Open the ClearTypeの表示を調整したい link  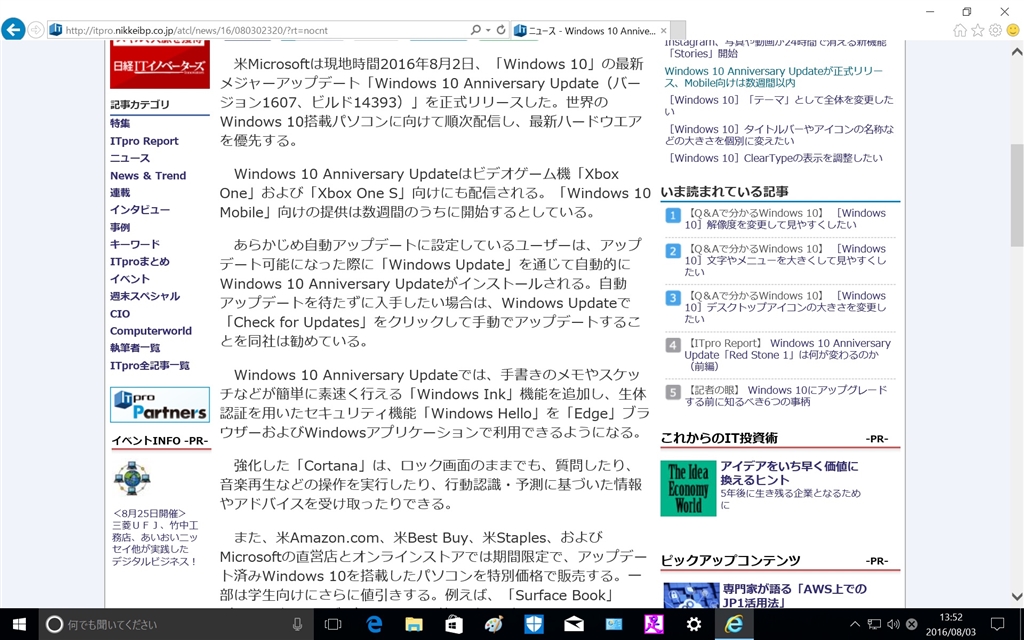coord(774,158)
